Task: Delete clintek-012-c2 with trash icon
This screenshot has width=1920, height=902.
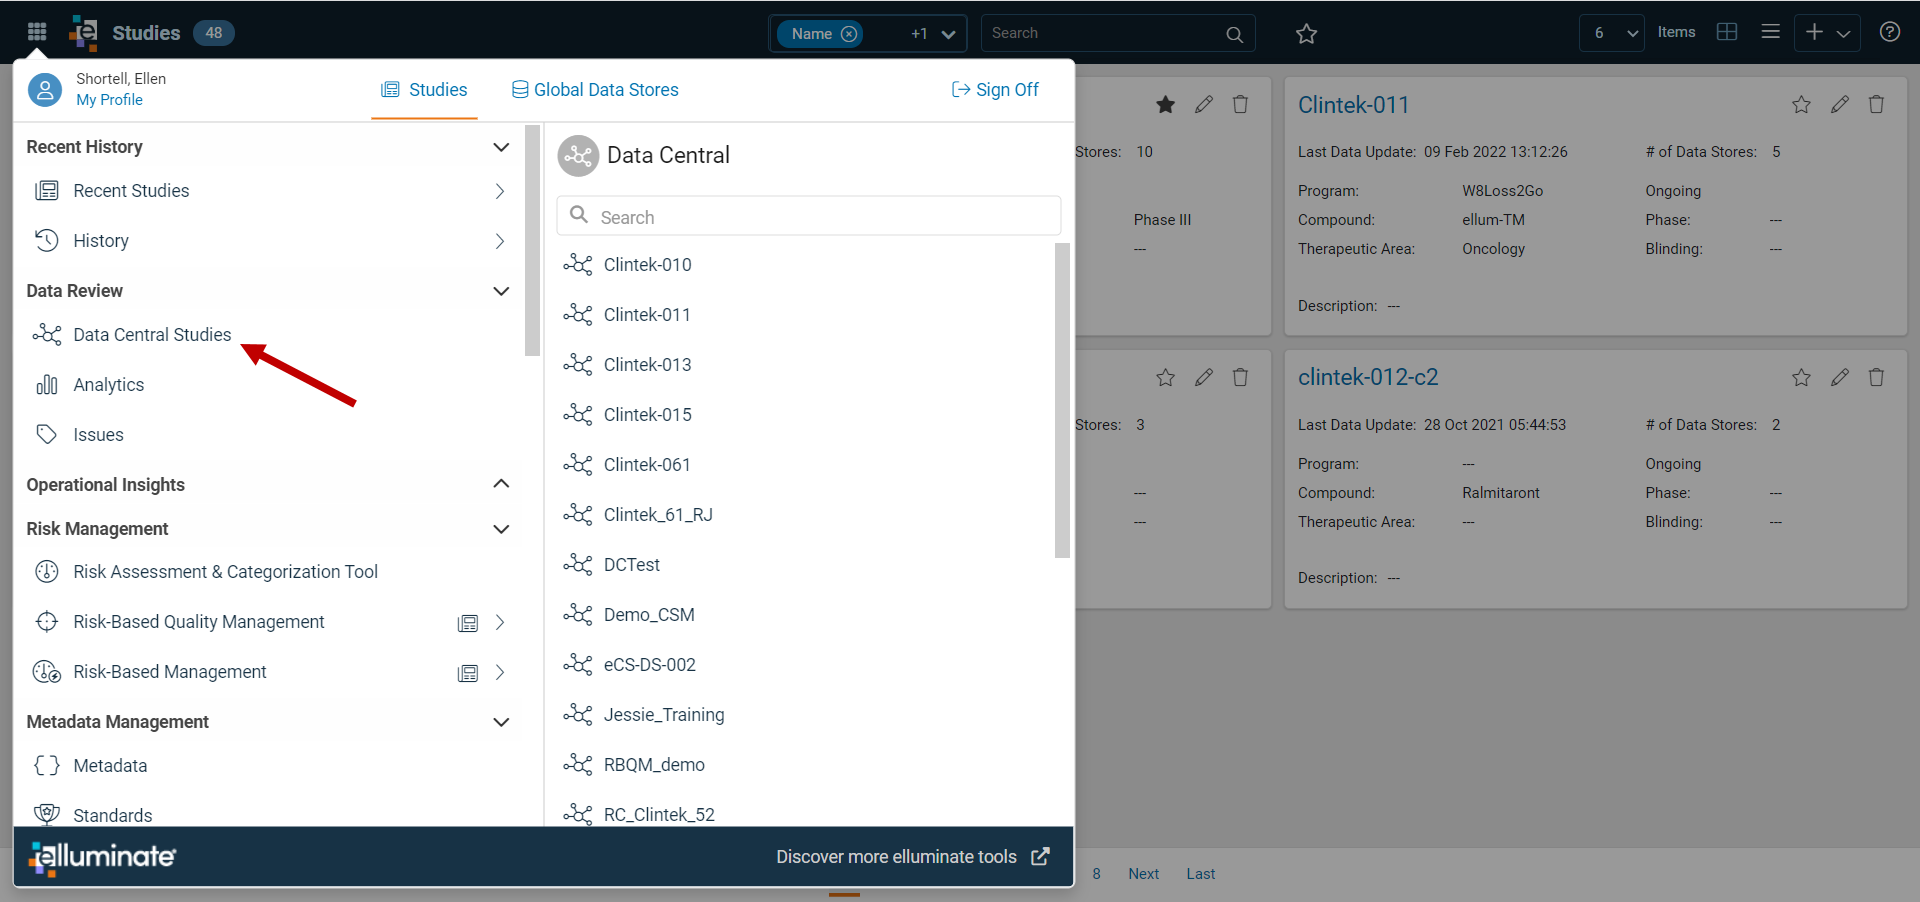Action: tap(1876, 377)
